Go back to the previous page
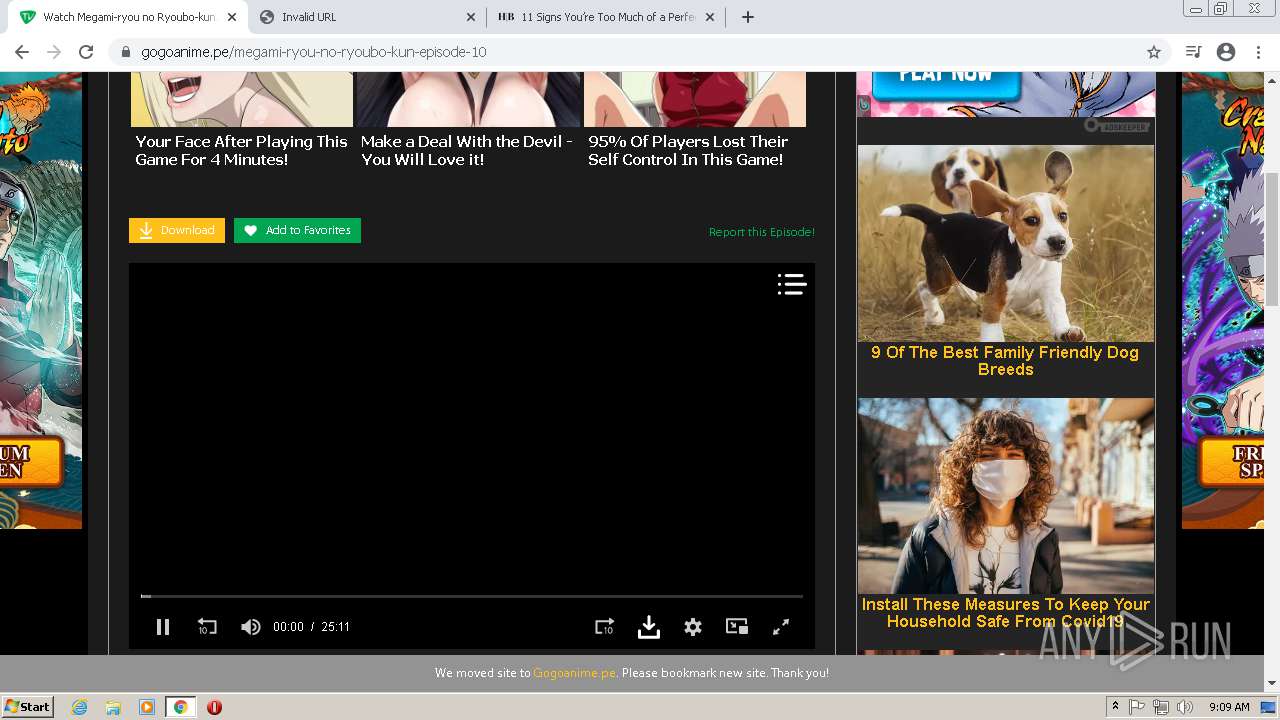The width and height of the screenshot is (1280, 720). point(22,52)
